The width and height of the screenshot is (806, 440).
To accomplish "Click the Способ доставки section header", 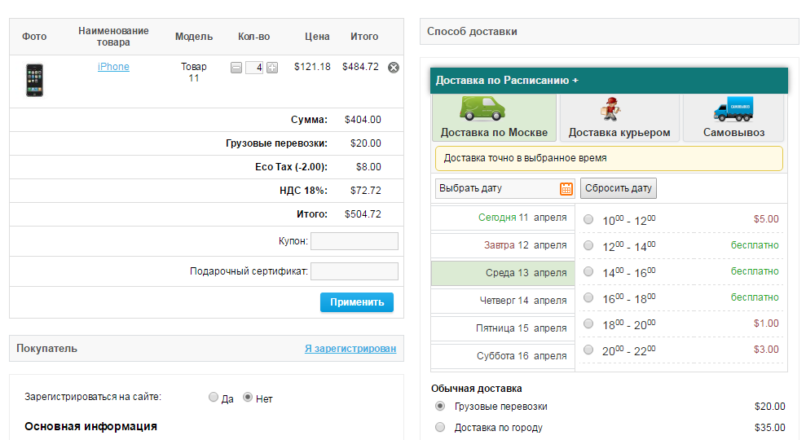I will pos(609,32).
